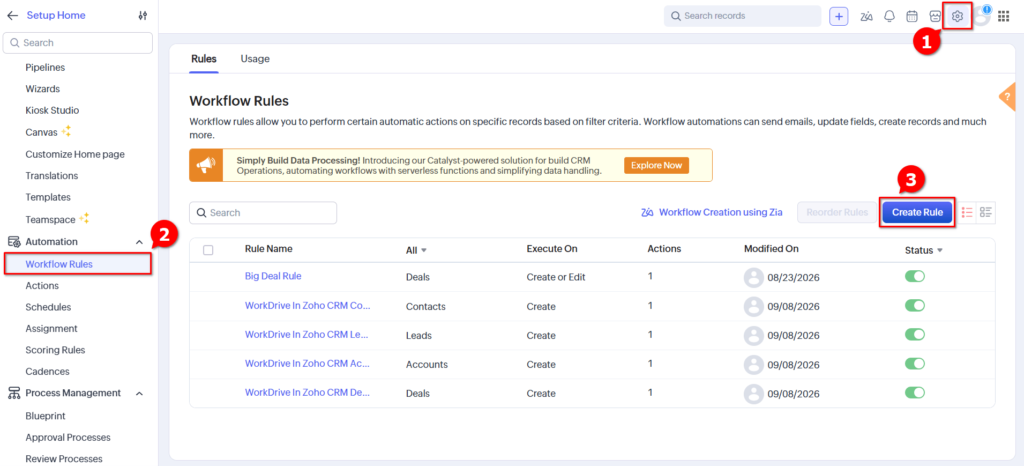The height and width of the screenshot is (466, 1024).
Task: Open the user profile avatar
Action: (982, 16)
